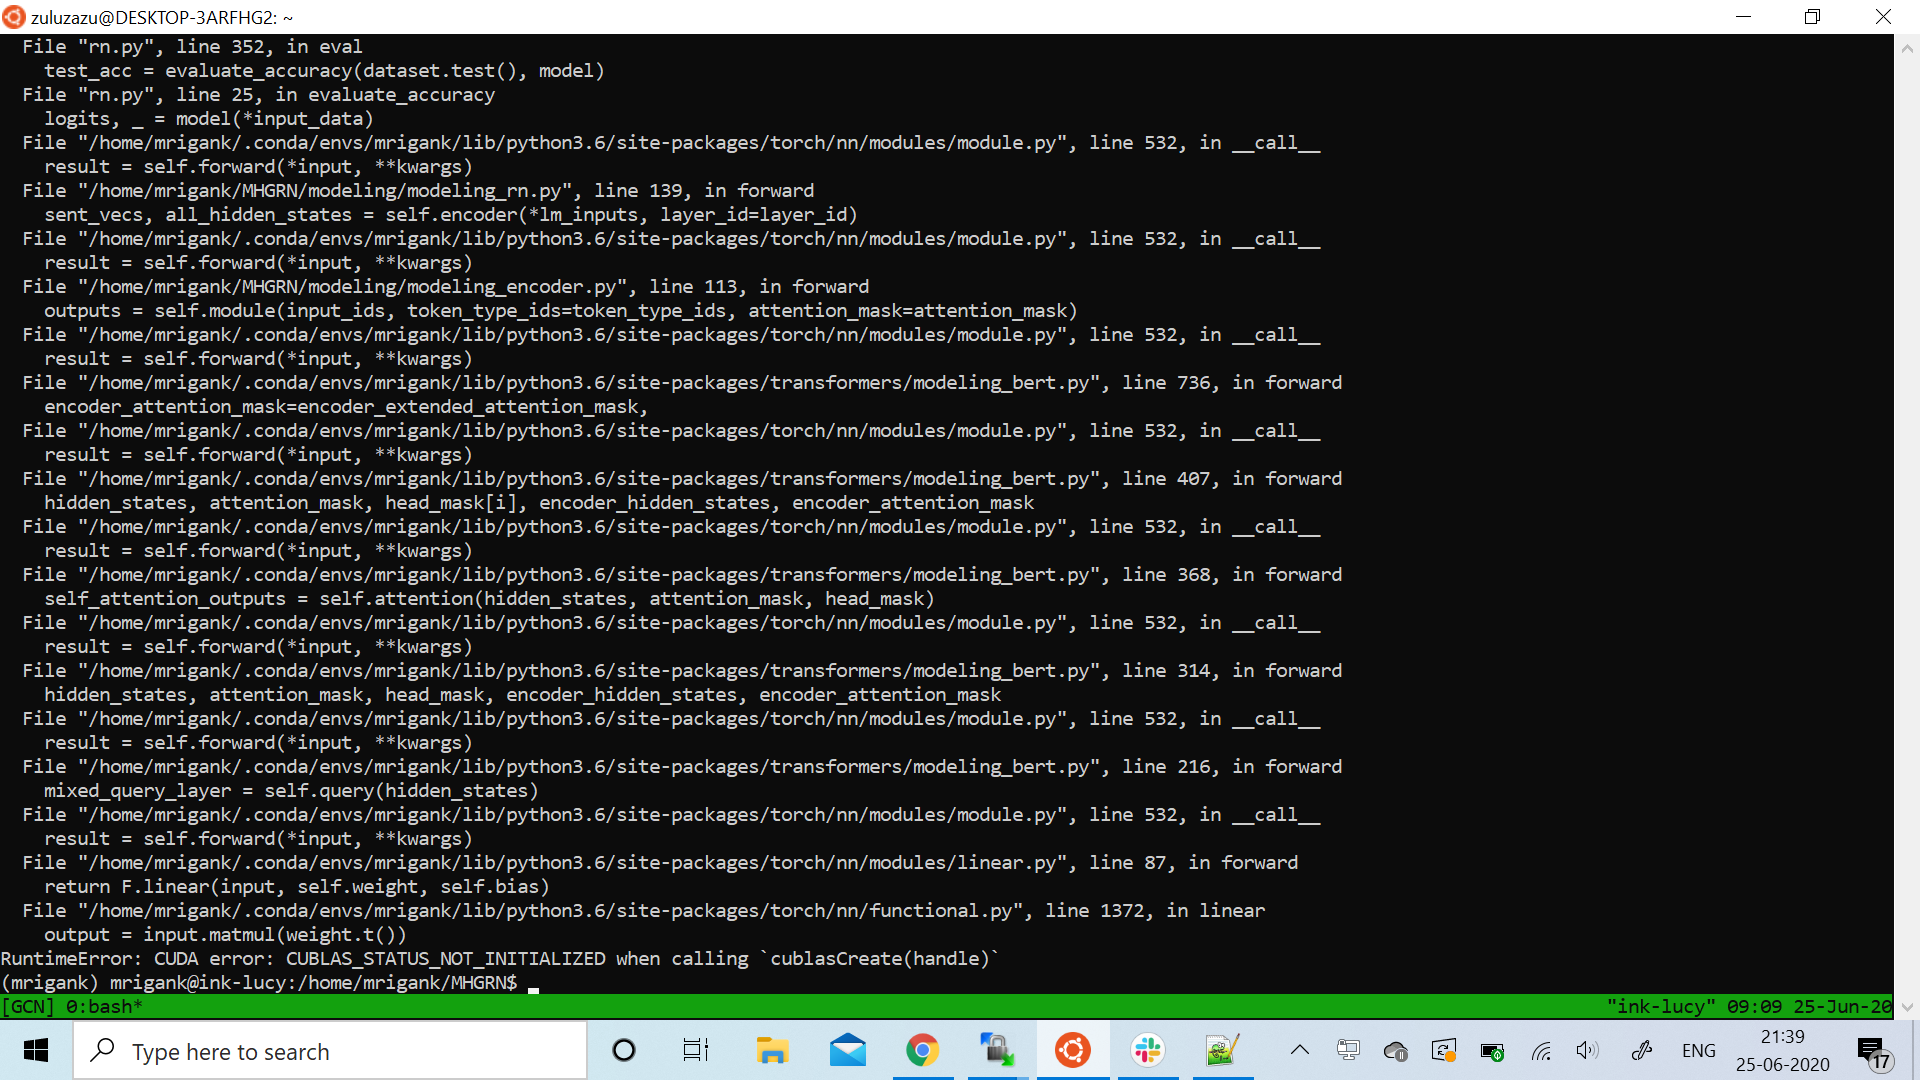Image resolution: width=1920 pixels, height=1080 pixels.
Task: Open the Notepad++ taskbar icon
Action: [1223, 1051]
